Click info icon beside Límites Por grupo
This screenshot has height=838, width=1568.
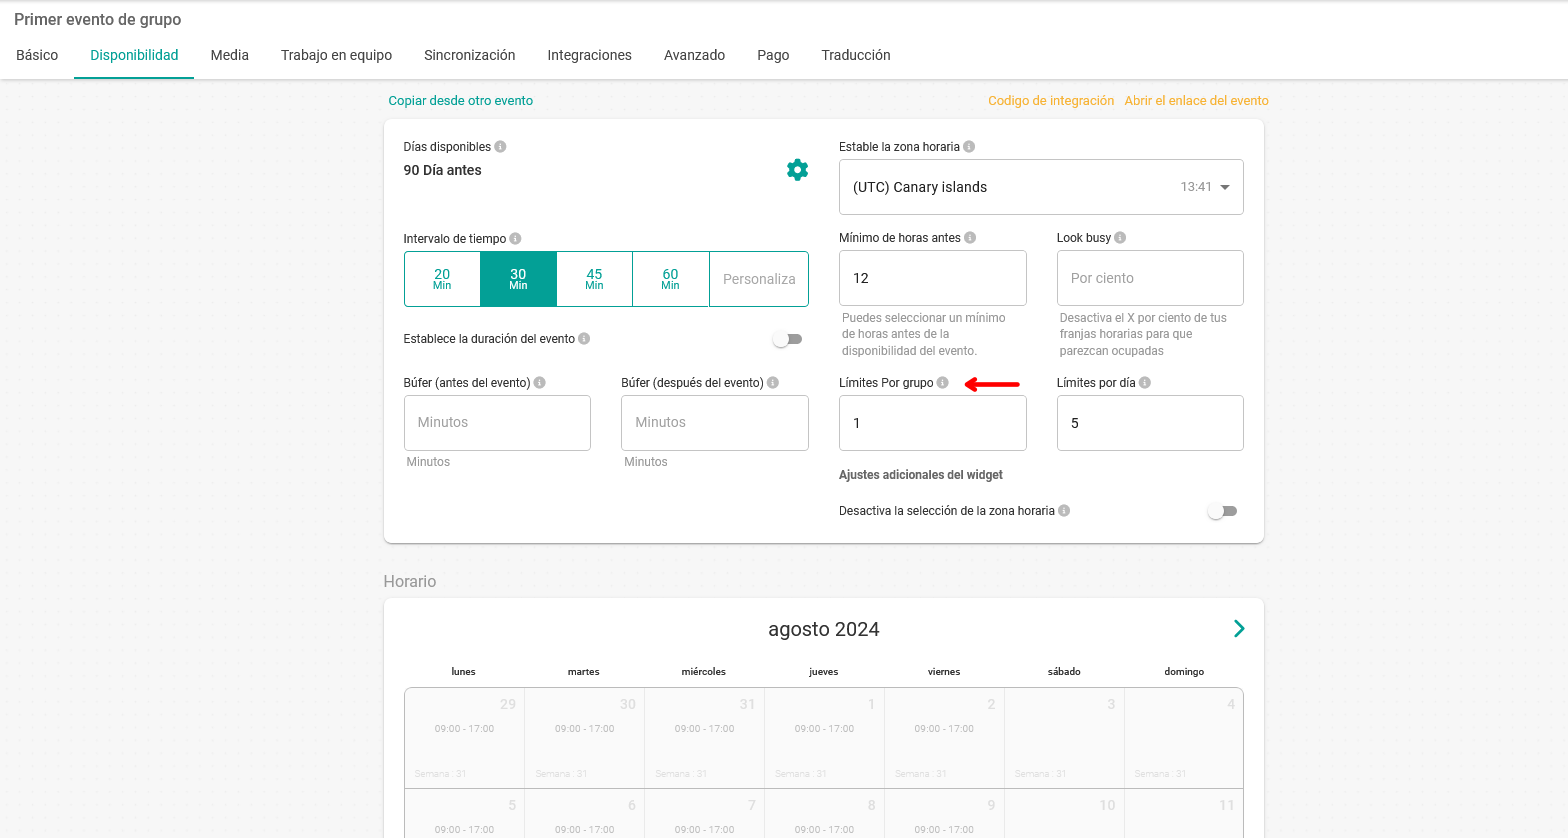(942, 383)
